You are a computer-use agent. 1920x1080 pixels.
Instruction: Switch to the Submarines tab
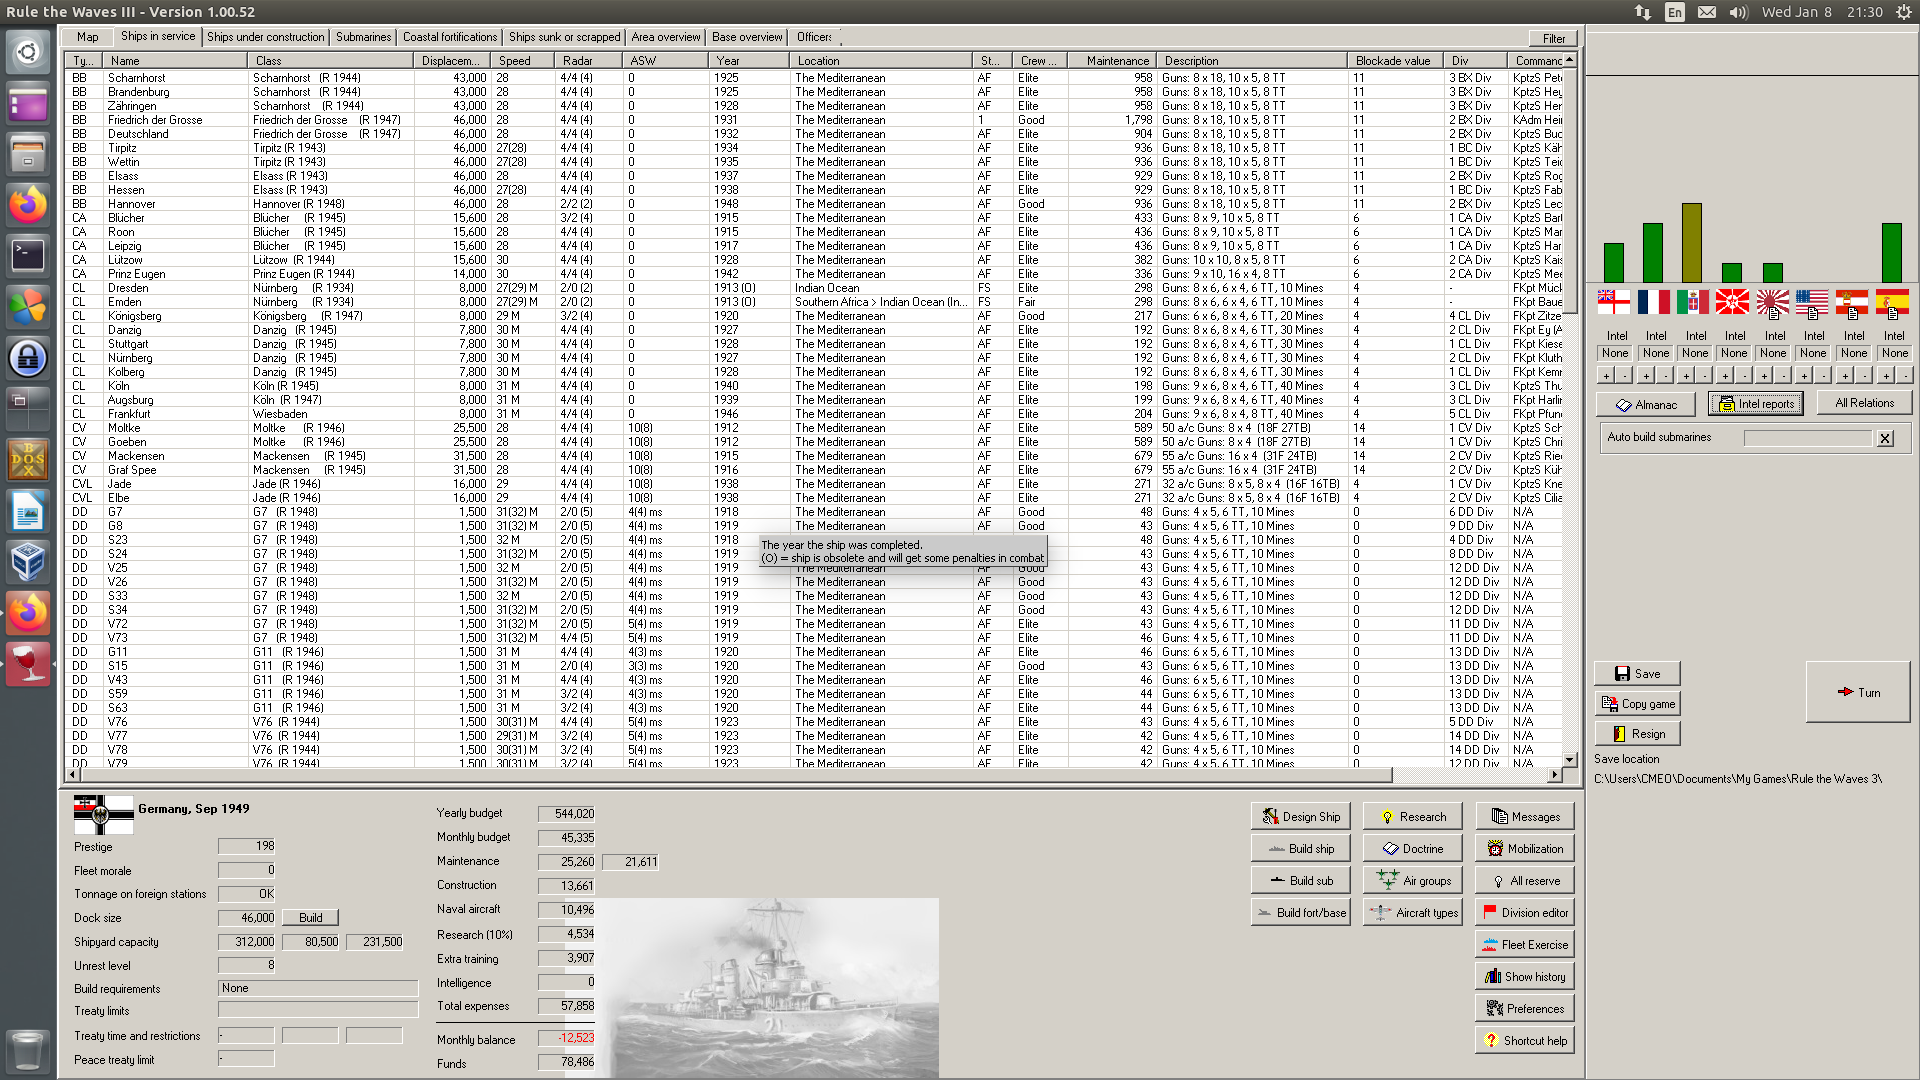363,37
